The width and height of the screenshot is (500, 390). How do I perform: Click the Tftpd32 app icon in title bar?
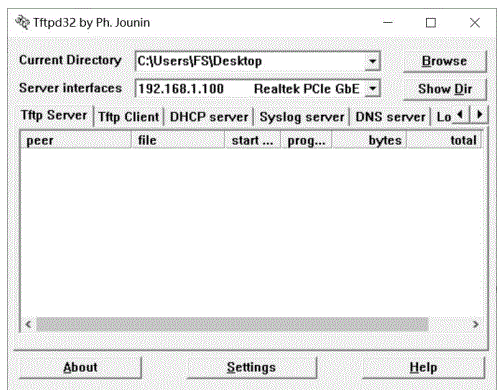pyautogui.click(x=22, y=22)
